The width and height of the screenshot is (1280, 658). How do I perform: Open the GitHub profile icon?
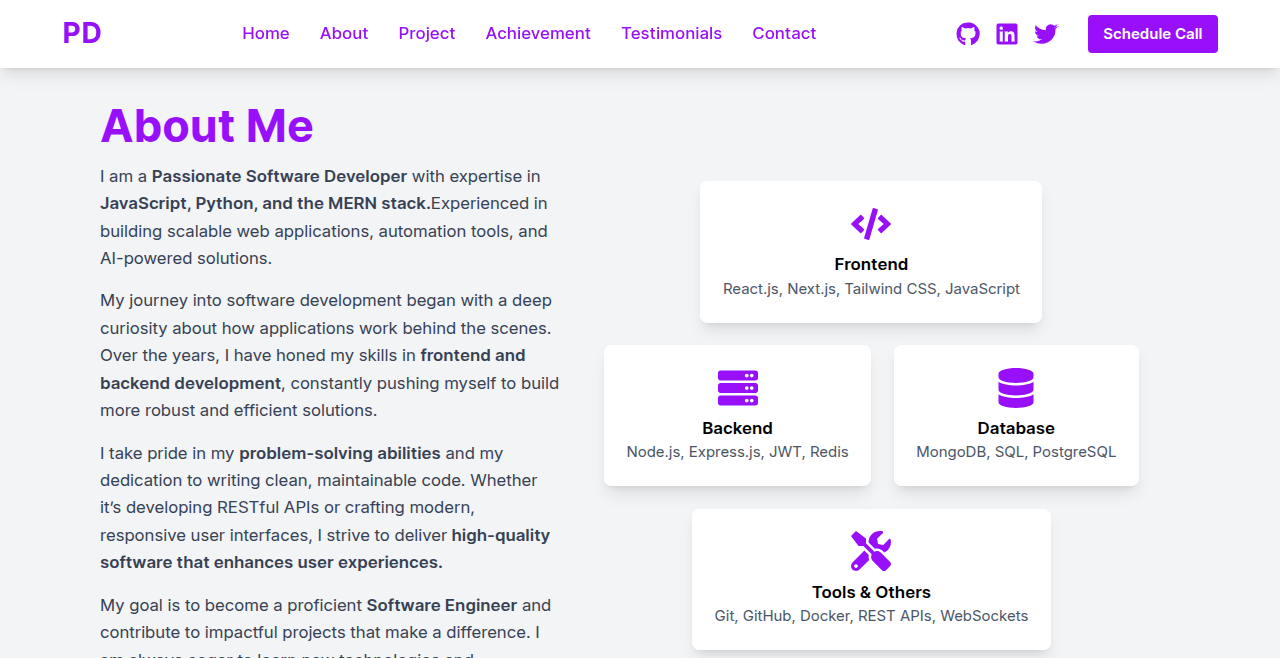coord(968,34)
